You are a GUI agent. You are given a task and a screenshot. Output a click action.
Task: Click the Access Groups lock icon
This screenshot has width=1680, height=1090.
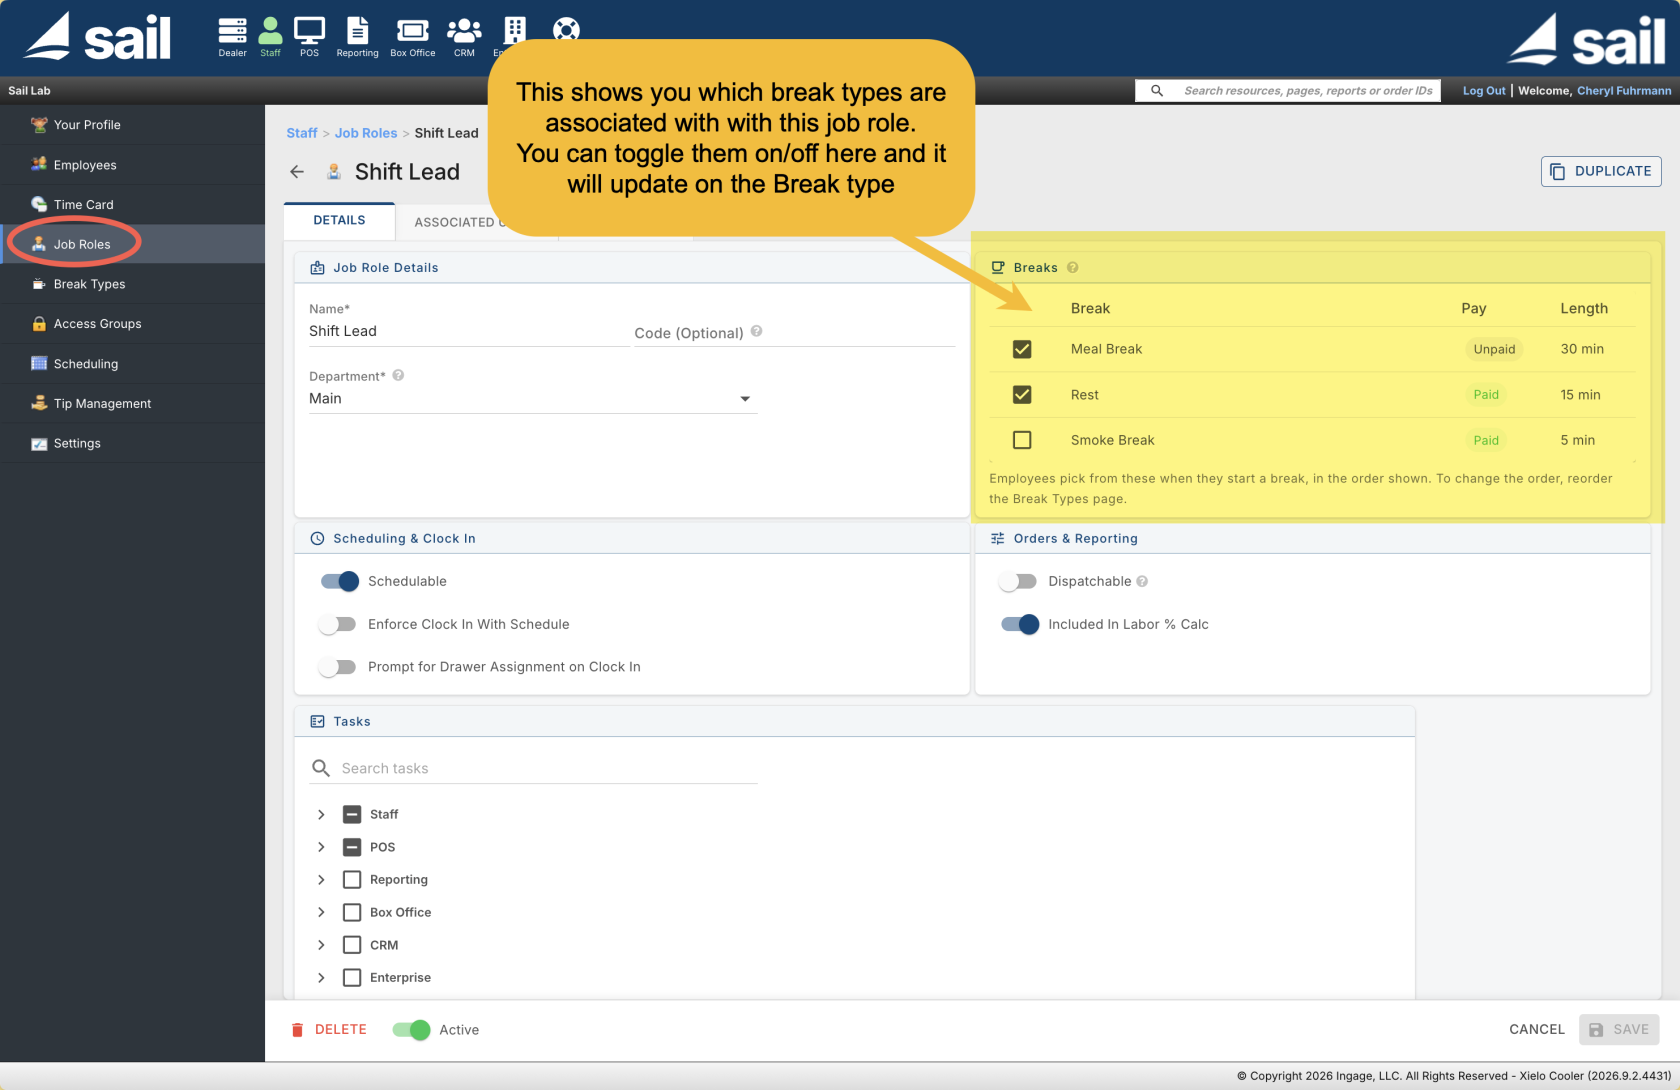[39, 324]
